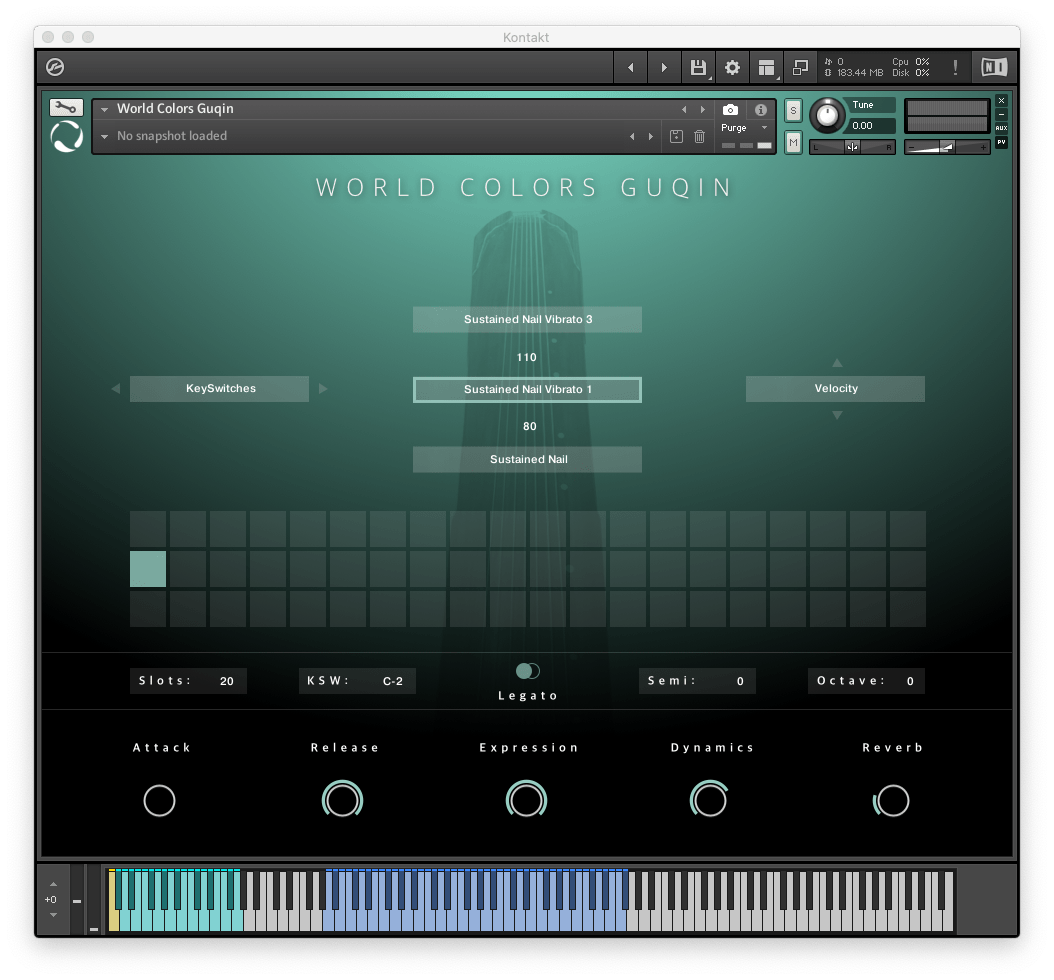Open the Purge dropdown menu
Image resolution: width=1054 pixels, height=980 pixels.
[x=745, y=128]
